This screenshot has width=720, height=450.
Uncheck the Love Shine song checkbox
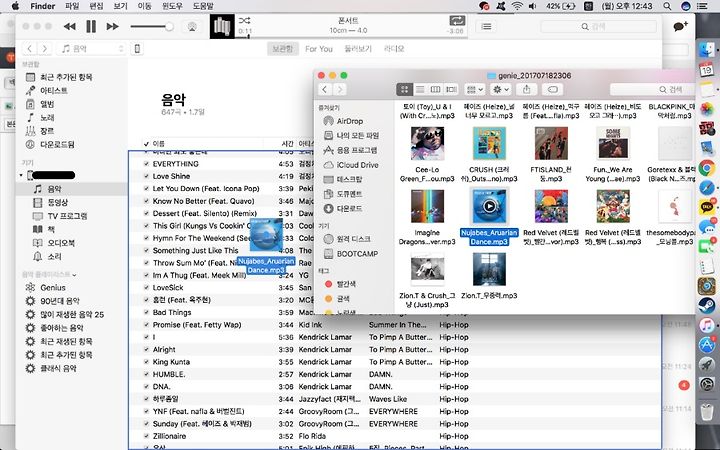146,176
